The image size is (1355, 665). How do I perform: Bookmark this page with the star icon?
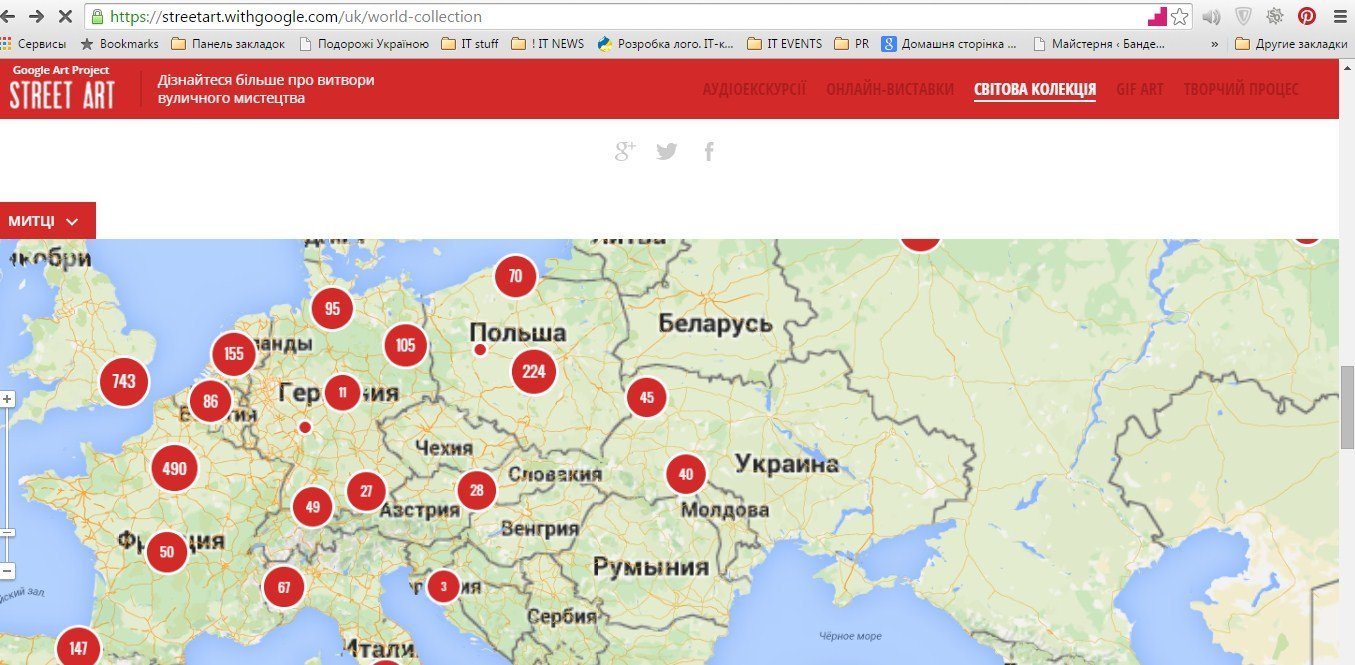click(1180, 17)
